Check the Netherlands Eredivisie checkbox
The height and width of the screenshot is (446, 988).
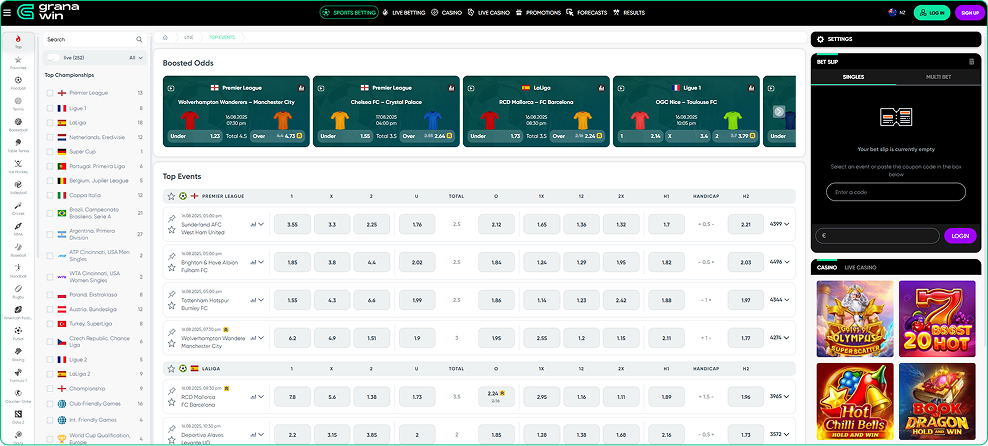point(50,137)
